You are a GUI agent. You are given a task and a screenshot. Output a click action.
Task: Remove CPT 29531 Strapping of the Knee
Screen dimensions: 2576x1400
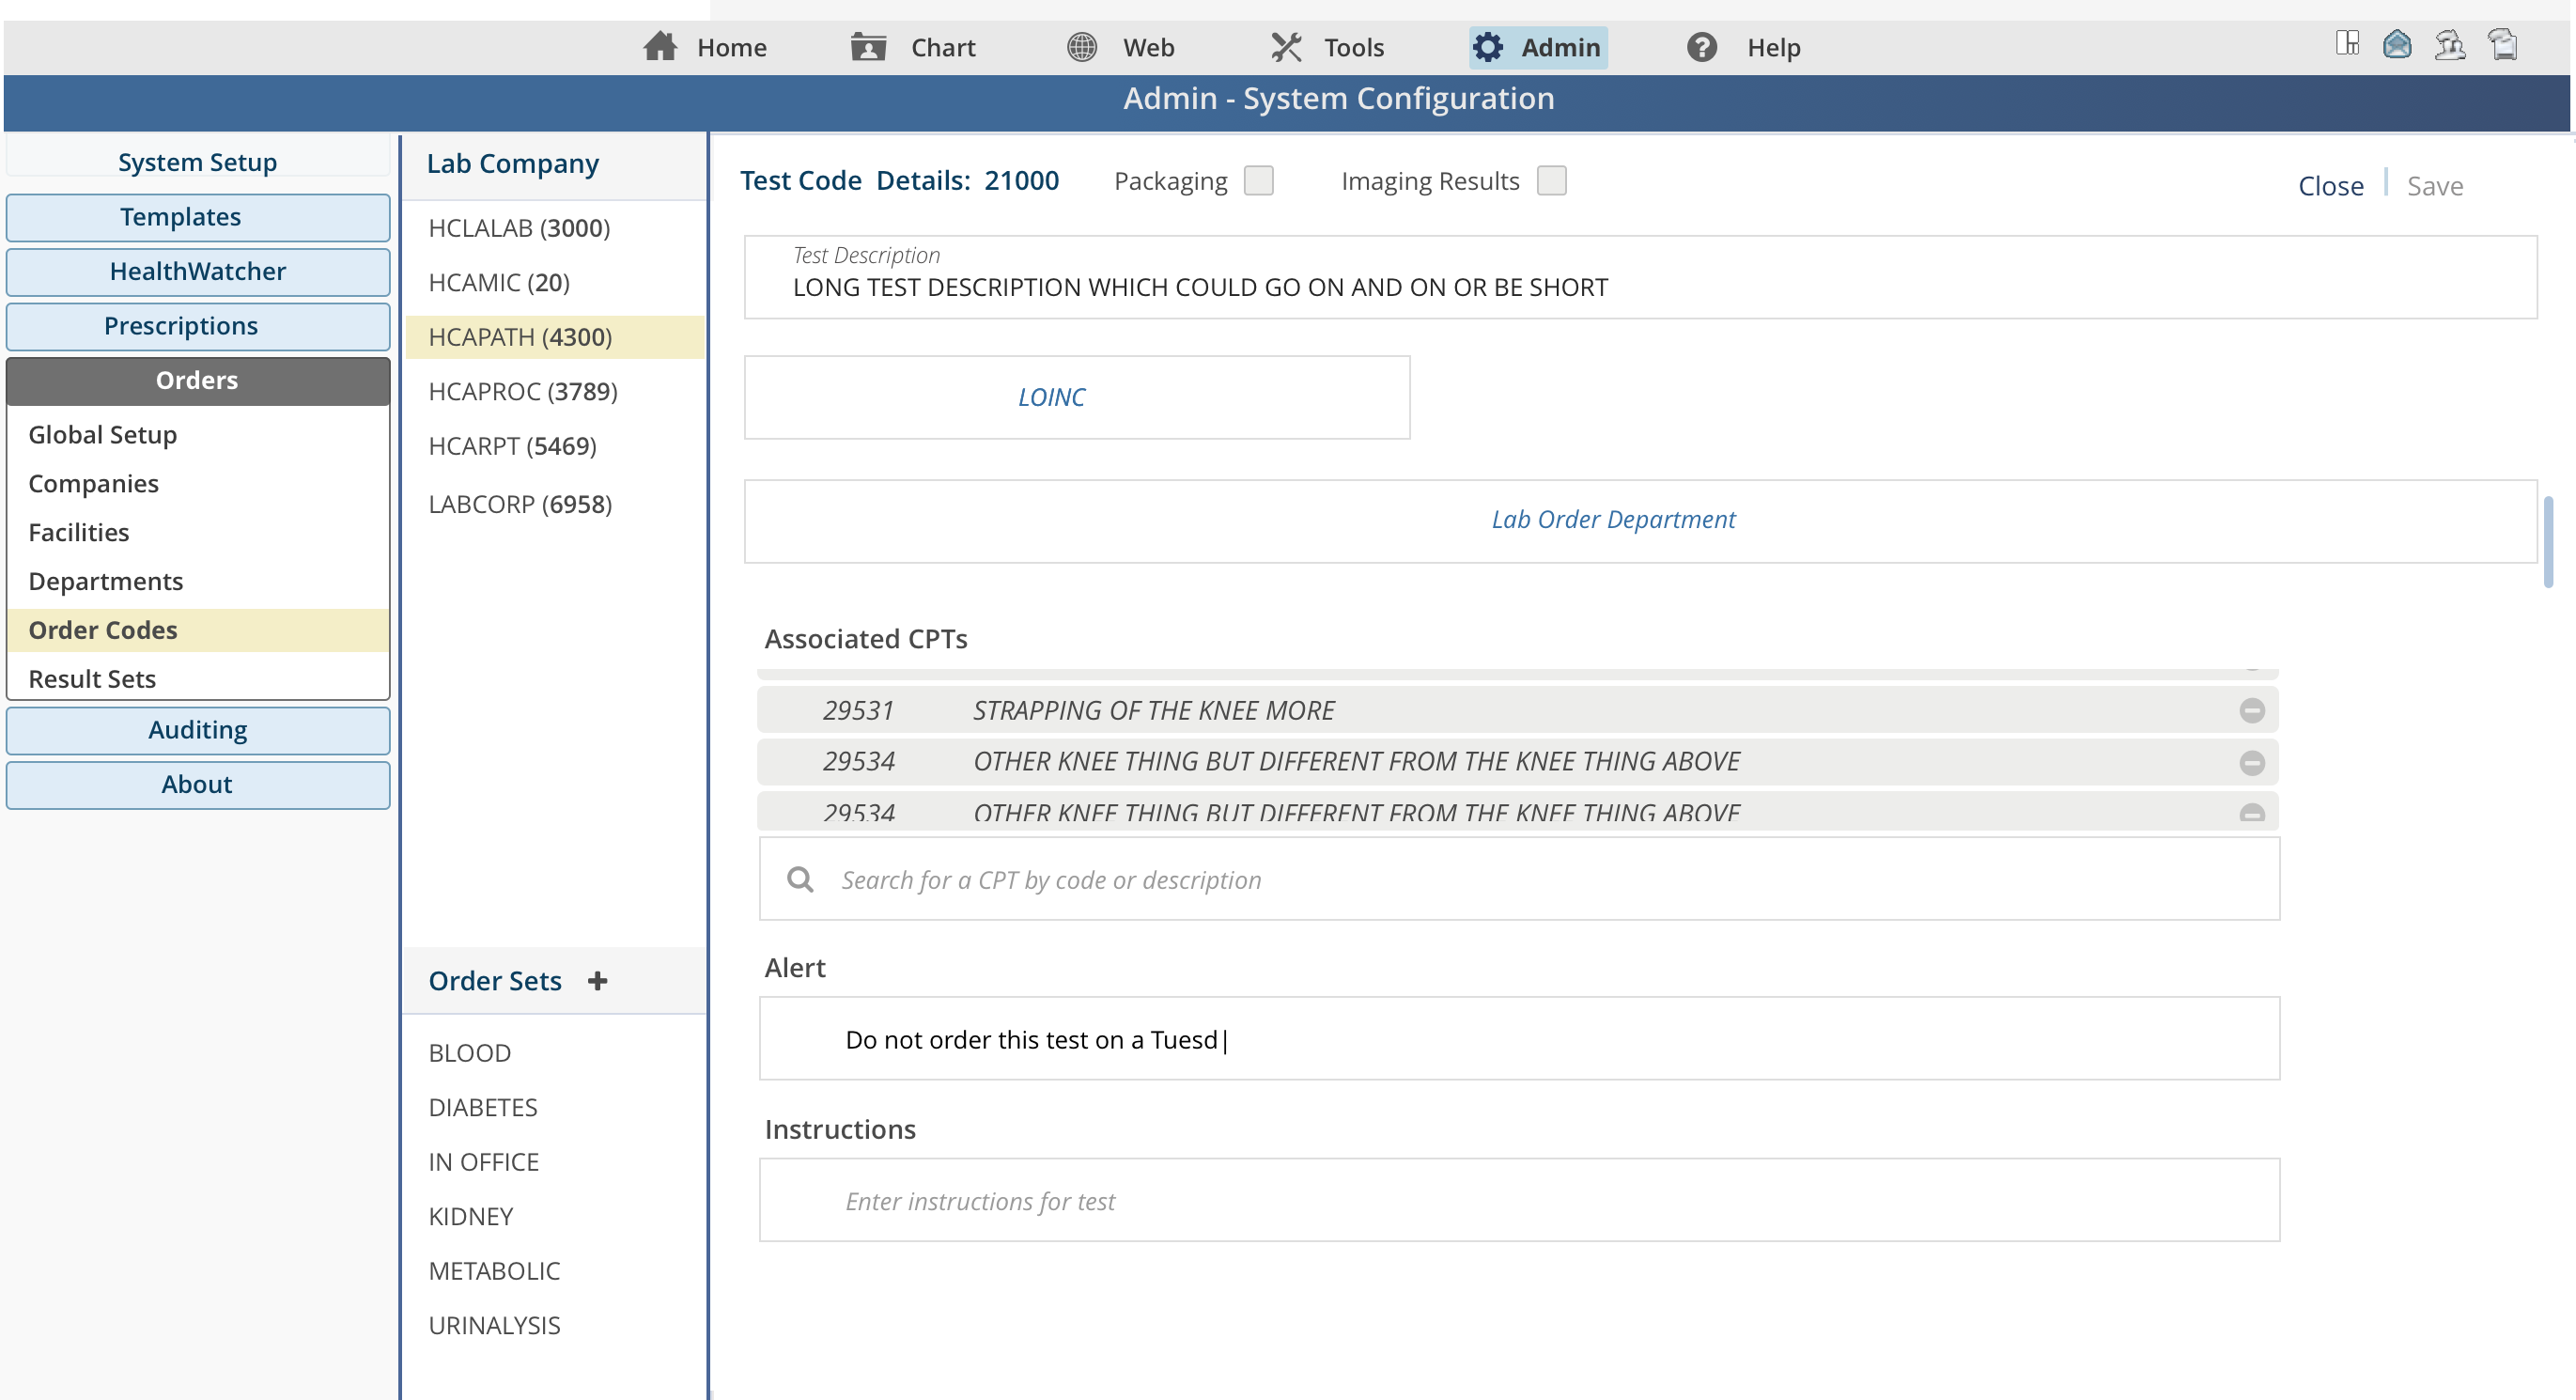(2252, 711)
